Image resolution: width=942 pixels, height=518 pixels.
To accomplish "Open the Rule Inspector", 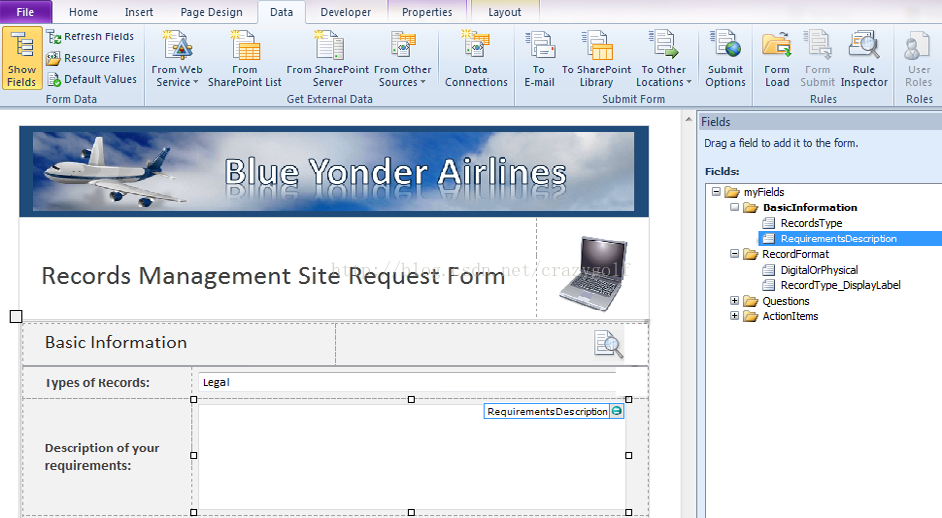I will [x=864, y=59].
